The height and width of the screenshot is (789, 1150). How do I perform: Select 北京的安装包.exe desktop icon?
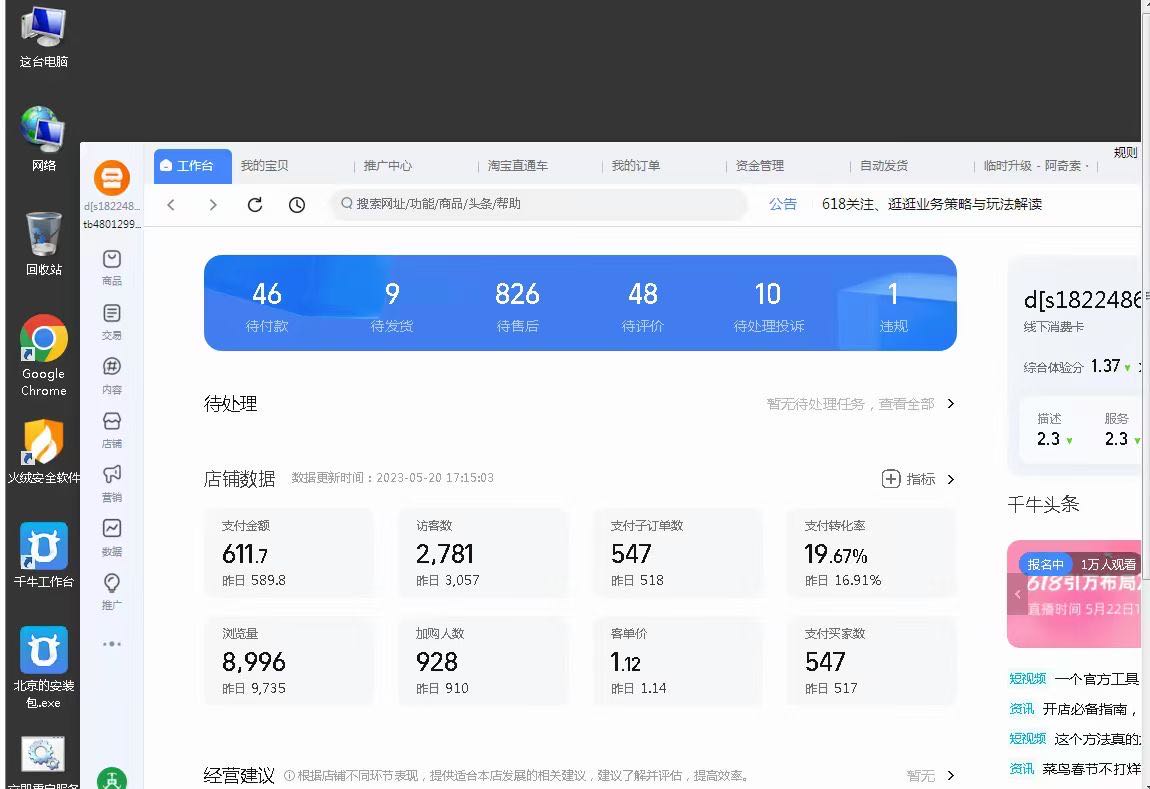tap(43, 667)
